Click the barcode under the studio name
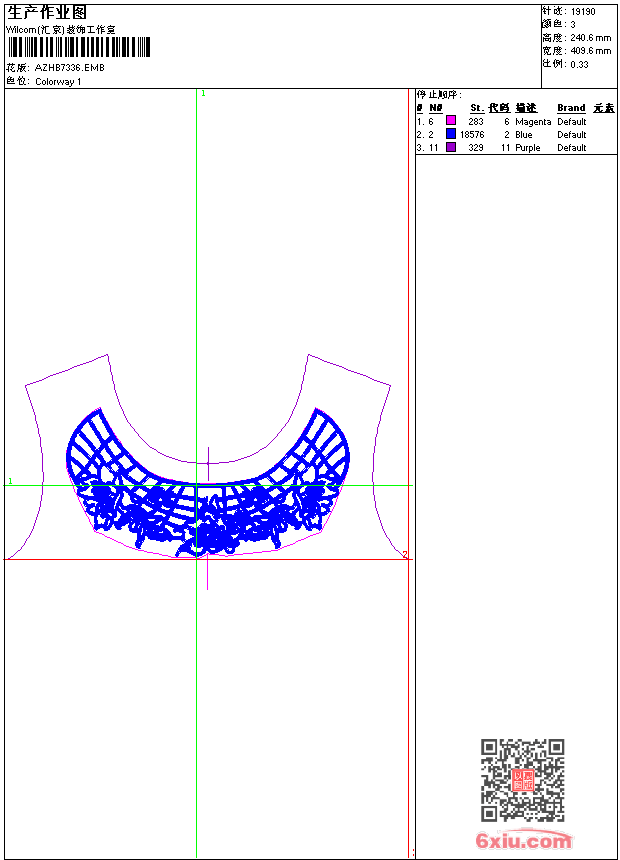This screenshot has height=860, width=620. (78, 47)
